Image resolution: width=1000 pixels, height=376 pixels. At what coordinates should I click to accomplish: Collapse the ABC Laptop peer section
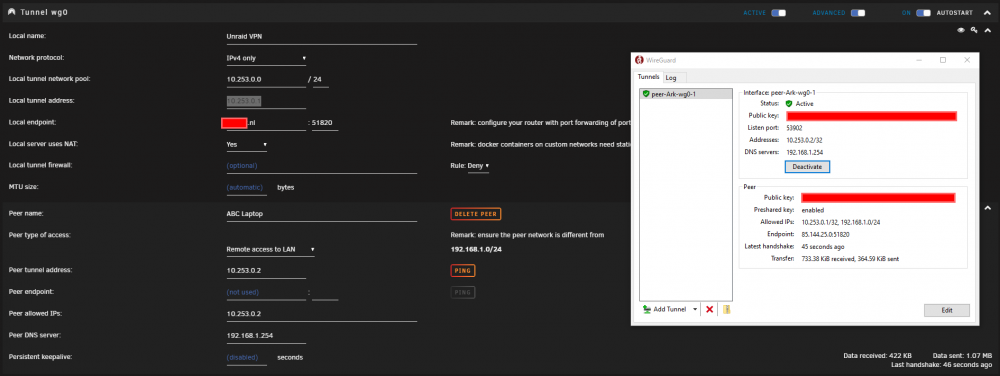coord(988,208)
